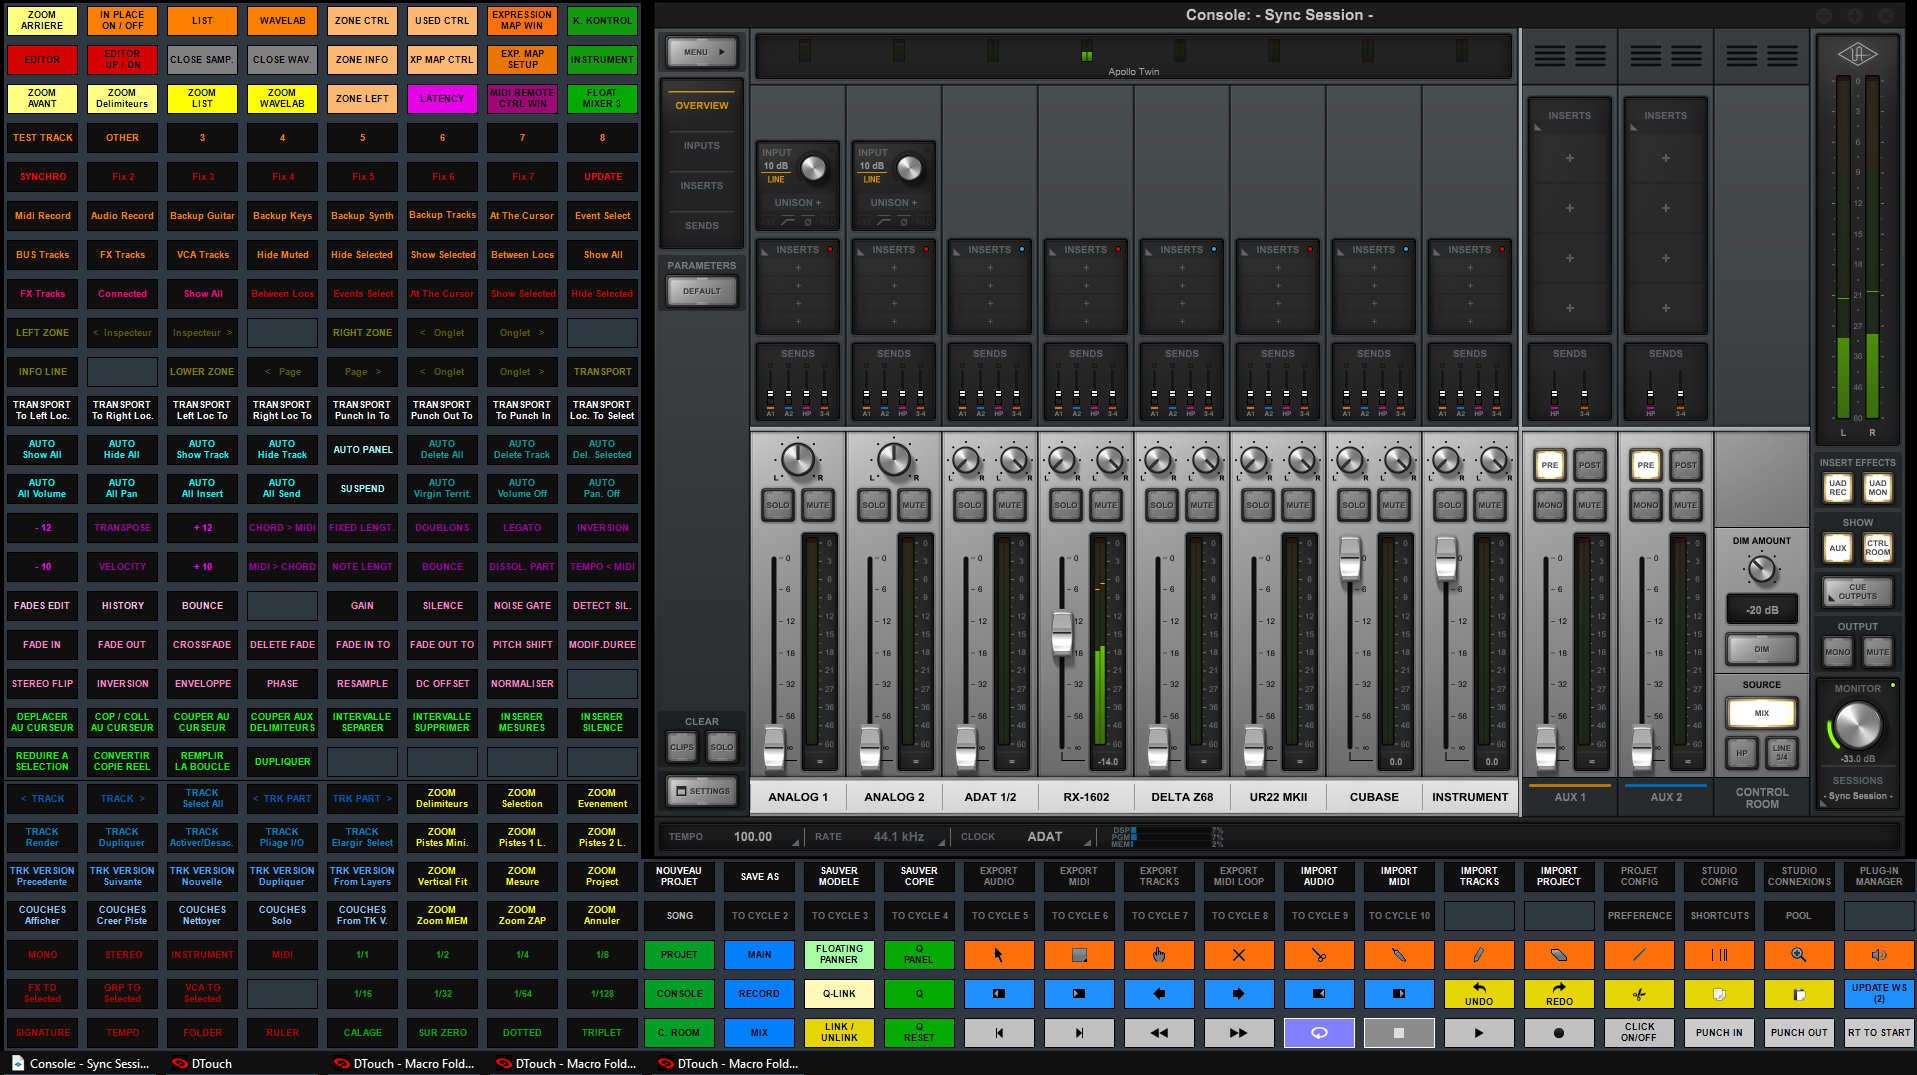Clear CLIPS in the console
Image resolution: width=1917 pixels, height=1075 pixels.
tap(682, 747)
